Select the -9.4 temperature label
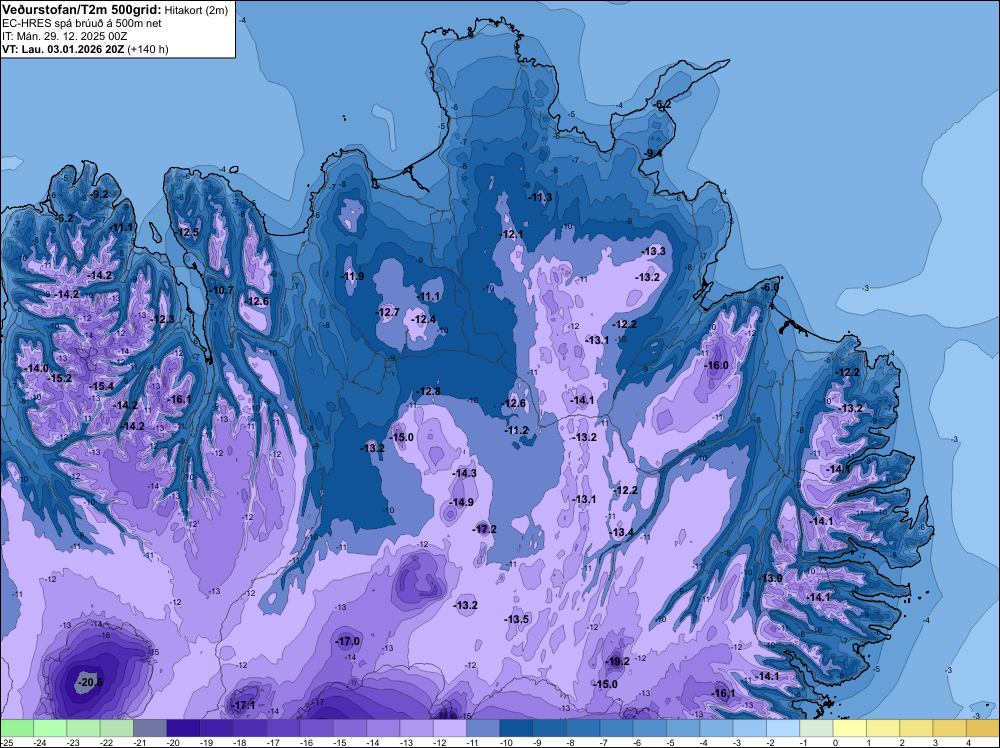The width and height of the screenshot is (1000, 748). (x=652, y=154)
